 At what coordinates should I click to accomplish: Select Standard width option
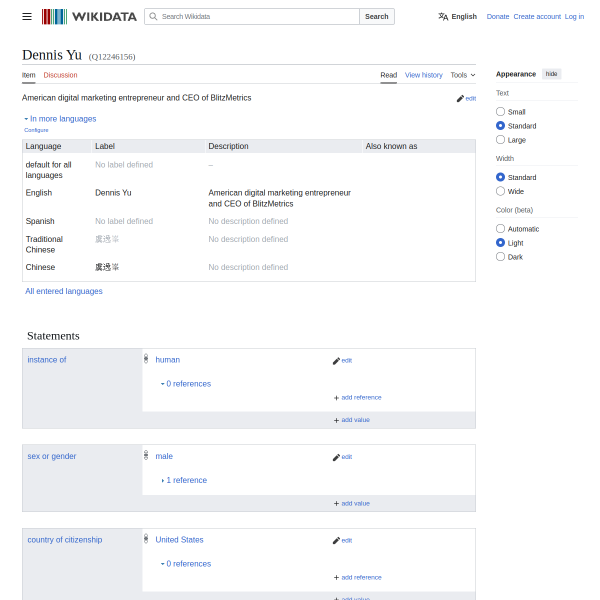coord(500,177)
